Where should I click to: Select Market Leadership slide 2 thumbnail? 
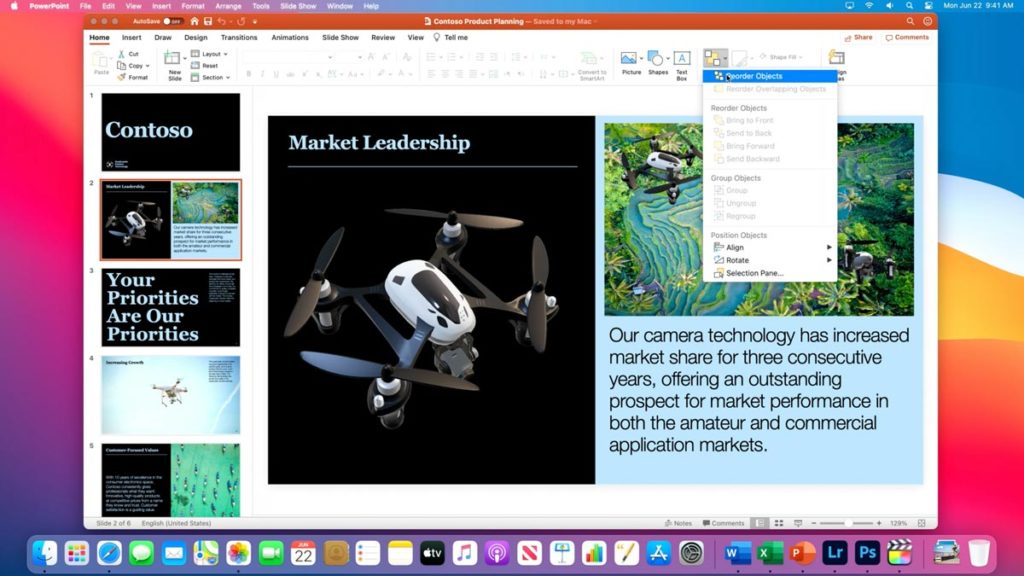point(170,220)
